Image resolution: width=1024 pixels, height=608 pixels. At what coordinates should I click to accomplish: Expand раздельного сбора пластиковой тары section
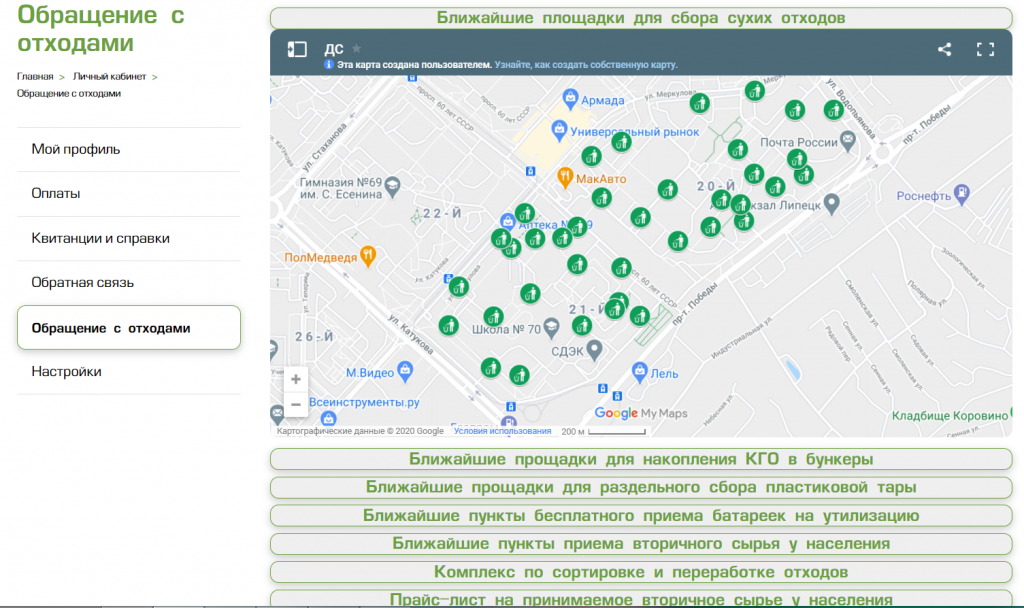coord(641,487)
